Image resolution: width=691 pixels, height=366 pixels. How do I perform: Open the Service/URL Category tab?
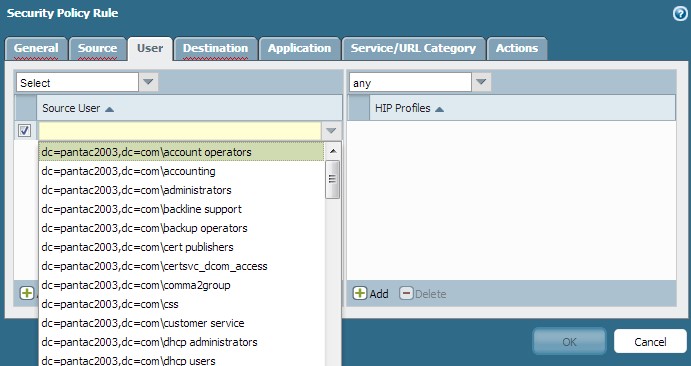(413, 48)
